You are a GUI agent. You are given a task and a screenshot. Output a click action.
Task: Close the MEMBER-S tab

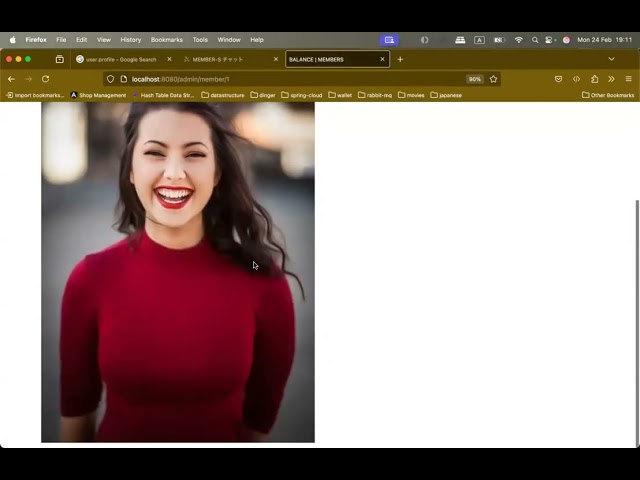click(276, 59)
